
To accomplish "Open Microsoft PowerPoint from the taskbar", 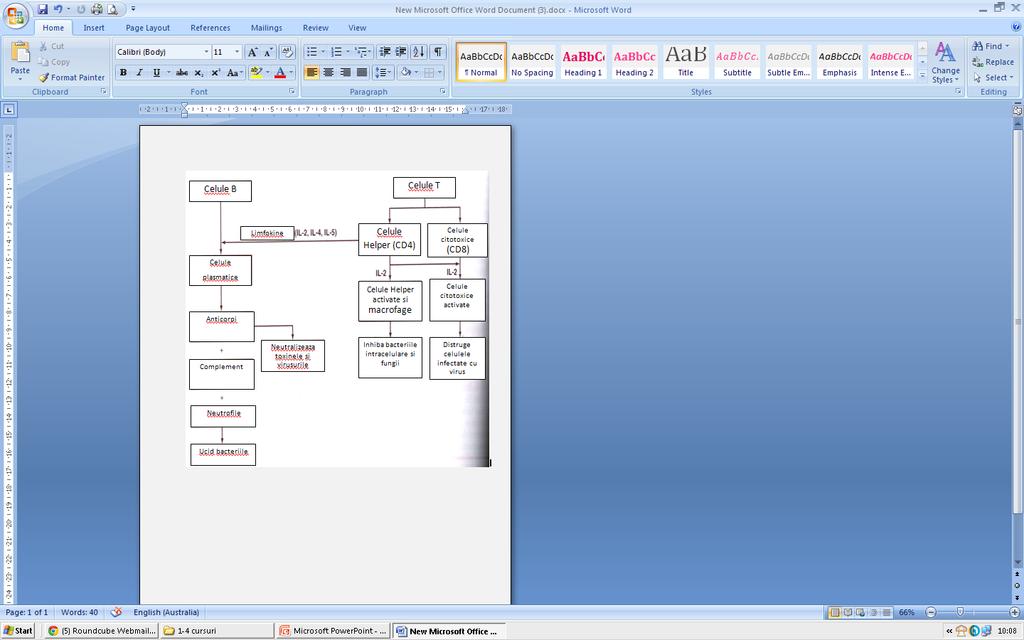I will [333, 631].
